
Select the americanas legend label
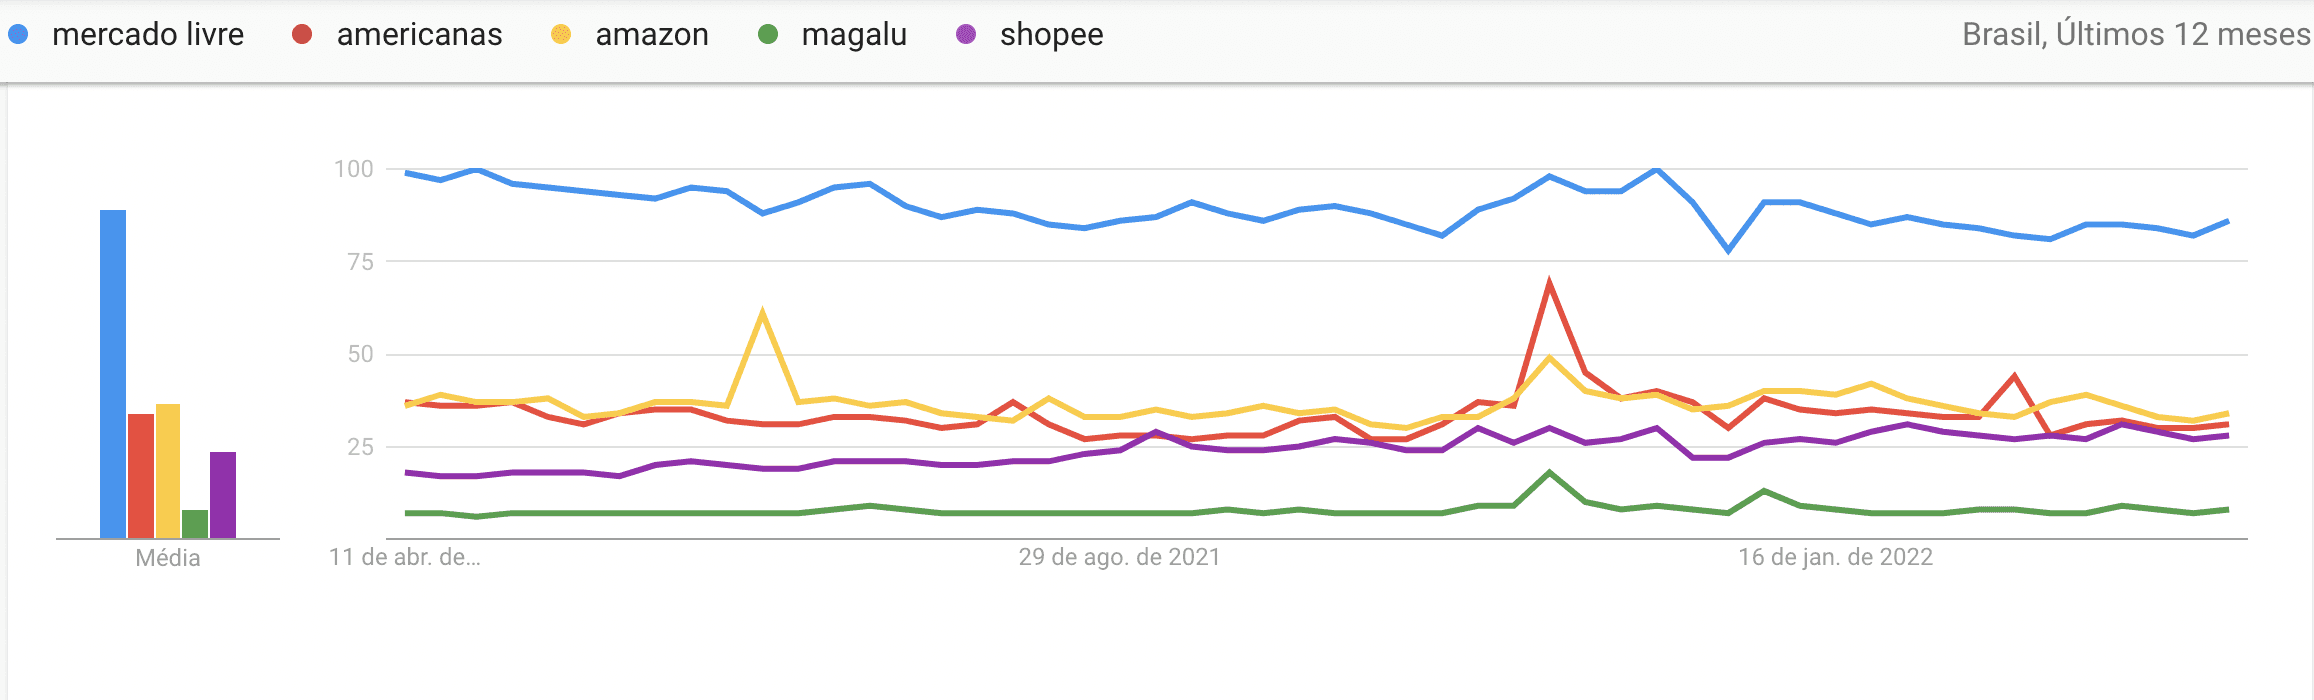tap(419, 35)
